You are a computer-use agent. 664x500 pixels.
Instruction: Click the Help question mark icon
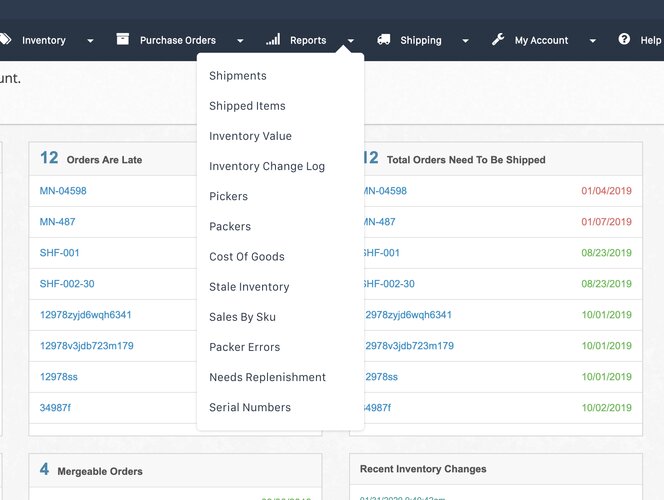[624, 40]
